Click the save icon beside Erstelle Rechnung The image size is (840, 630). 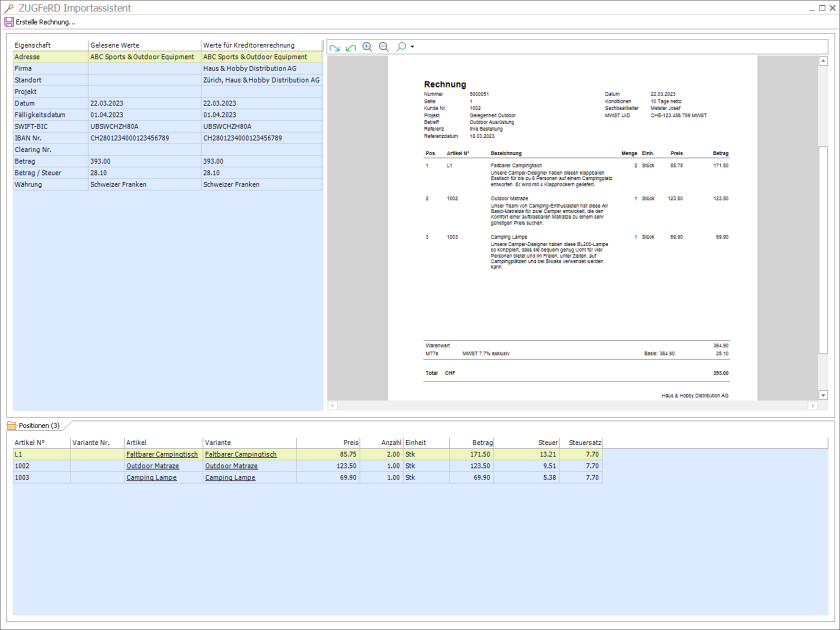tap(9, 22)
